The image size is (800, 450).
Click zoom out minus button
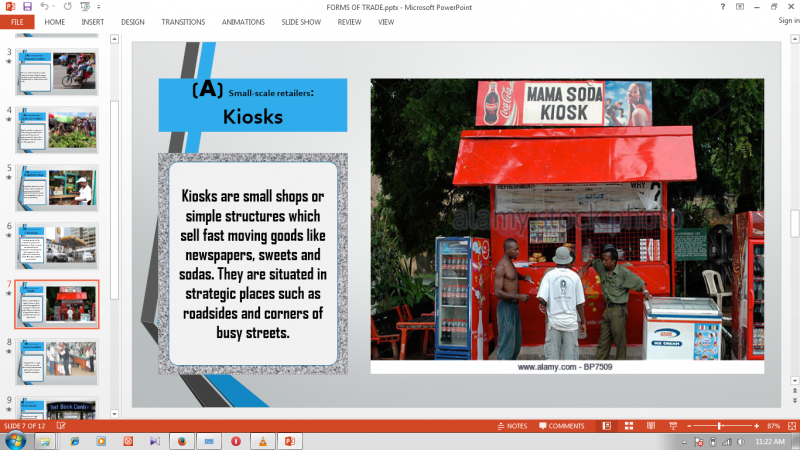(x=689, y=426)
